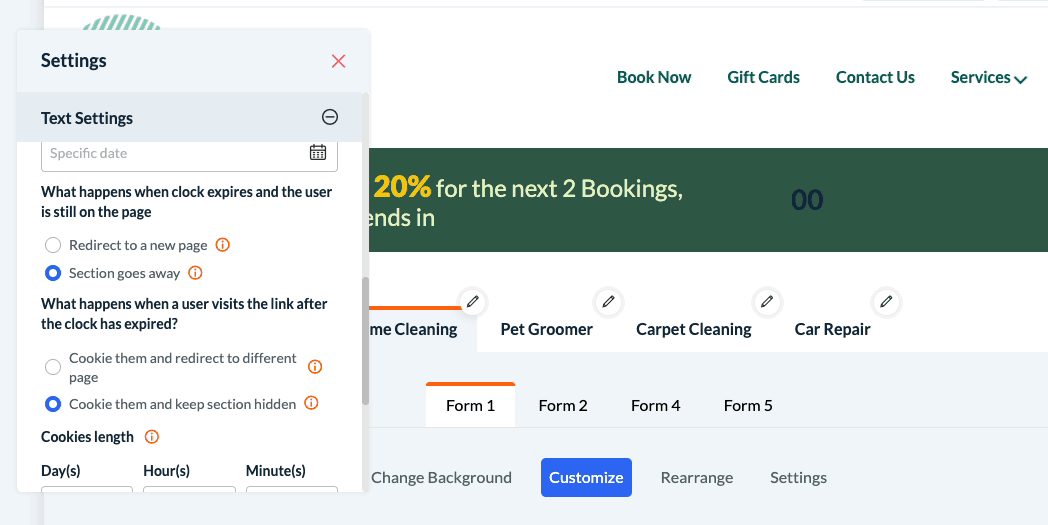Image resolution: width=1048 pixels, height=525 pixels.
Task: Collapse the Text Settings section
Action: click(330, 118)
